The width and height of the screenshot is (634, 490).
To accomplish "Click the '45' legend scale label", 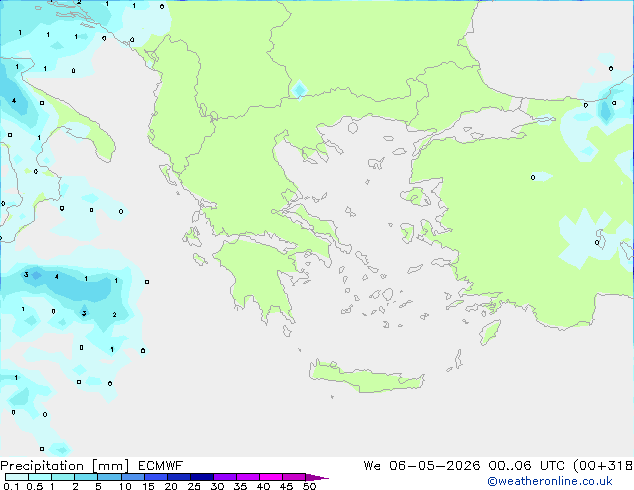I will pyautogui.click(x=286, y=486).
